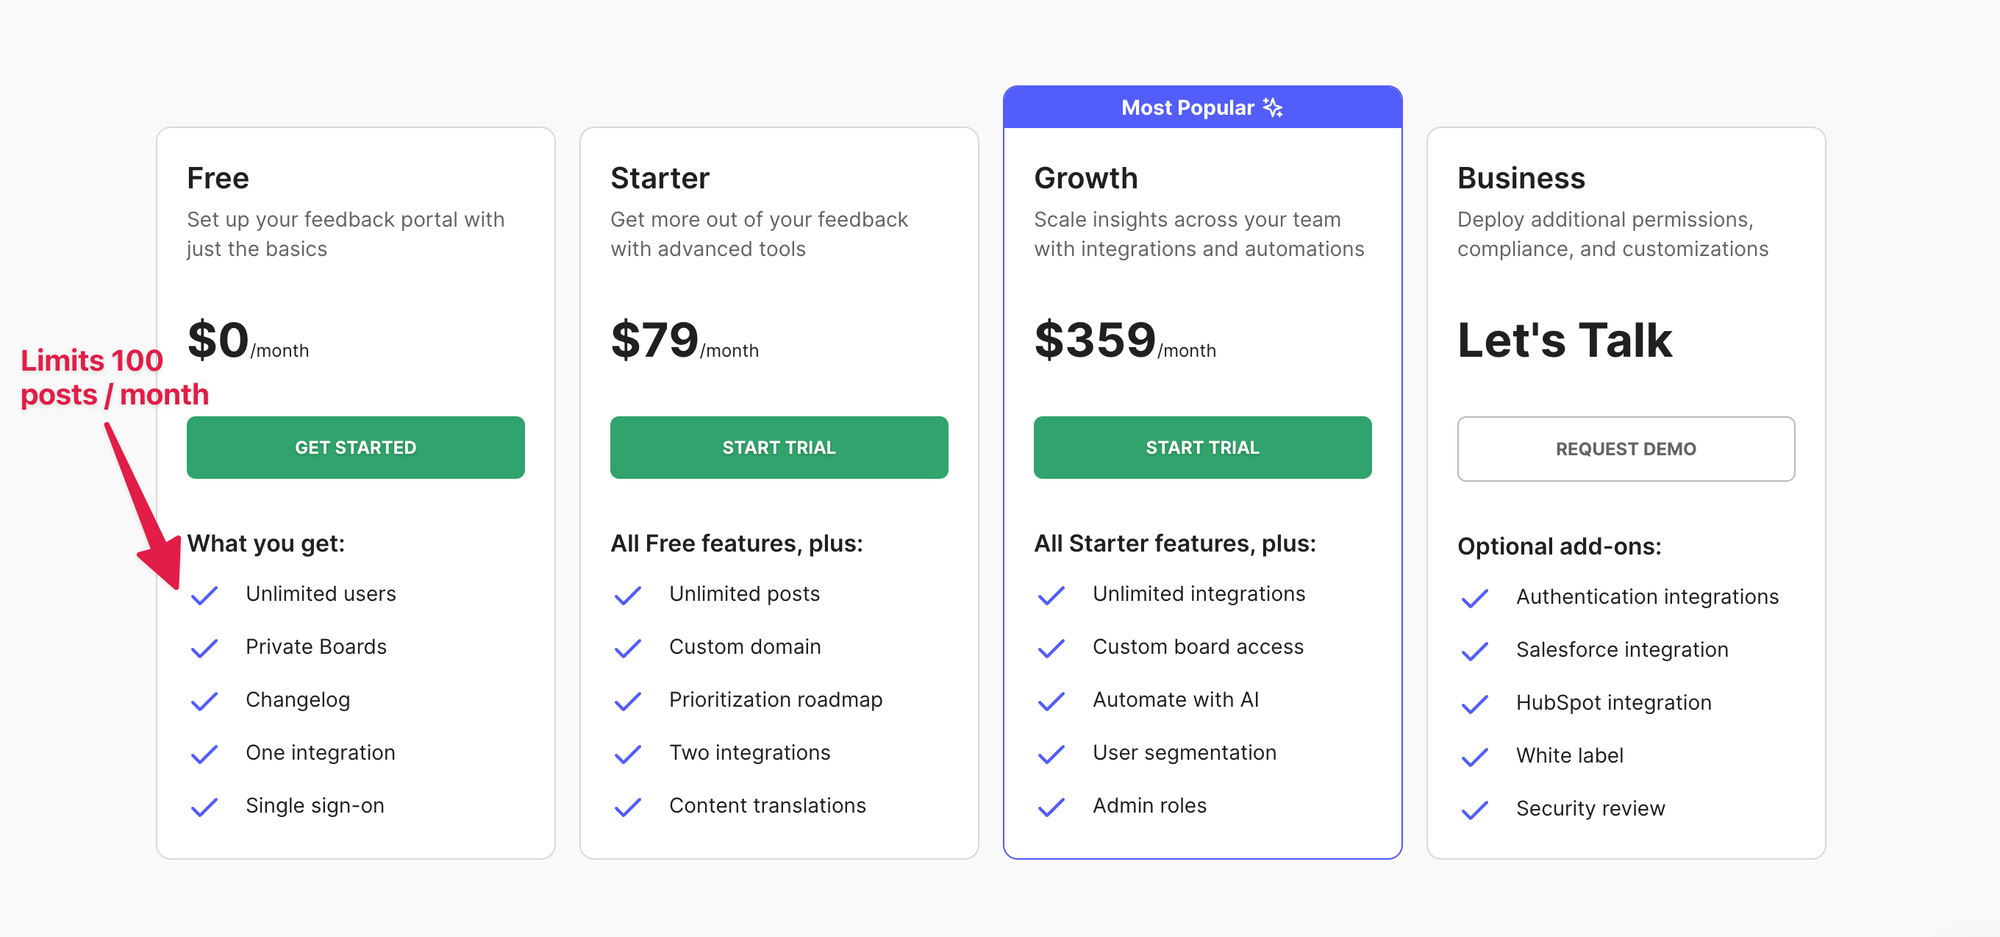
Task: Click the checkmark beside Salesforce integration
Action: [x=1475, y=651]
